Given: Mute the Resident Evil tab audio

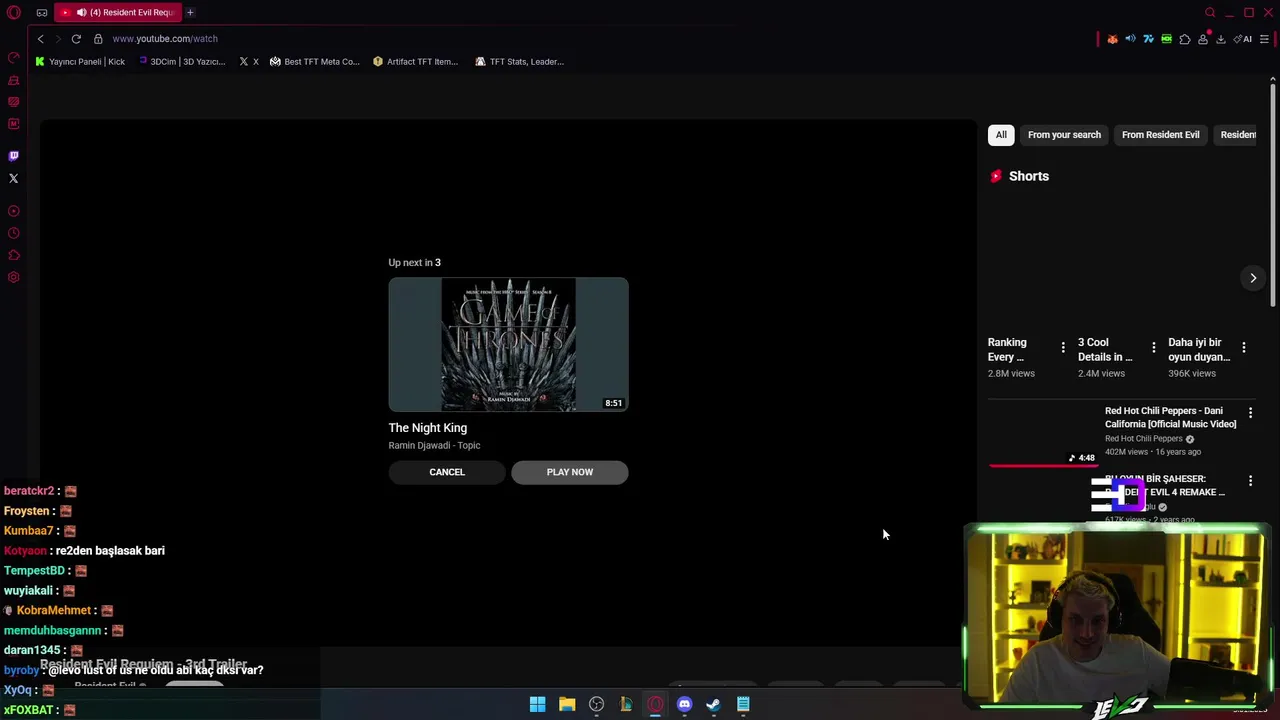Looking at the screenshot, I should [81, 12].
